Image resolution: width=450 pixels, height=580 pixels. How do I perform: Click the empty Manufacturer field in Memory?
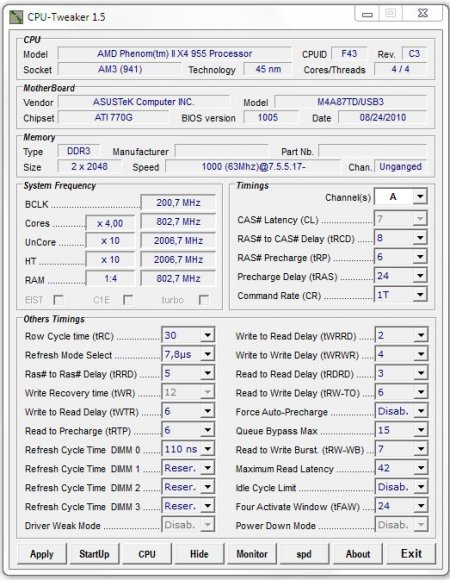[x=221, y=151]
